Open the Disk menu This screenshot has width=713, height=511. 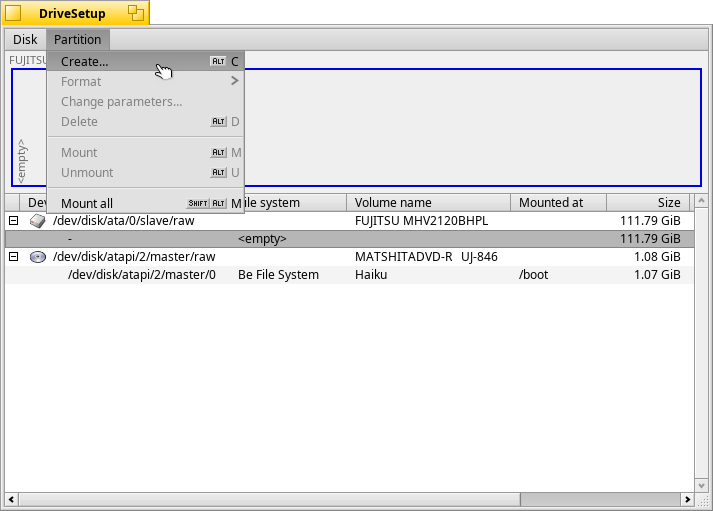pos(25,40)
